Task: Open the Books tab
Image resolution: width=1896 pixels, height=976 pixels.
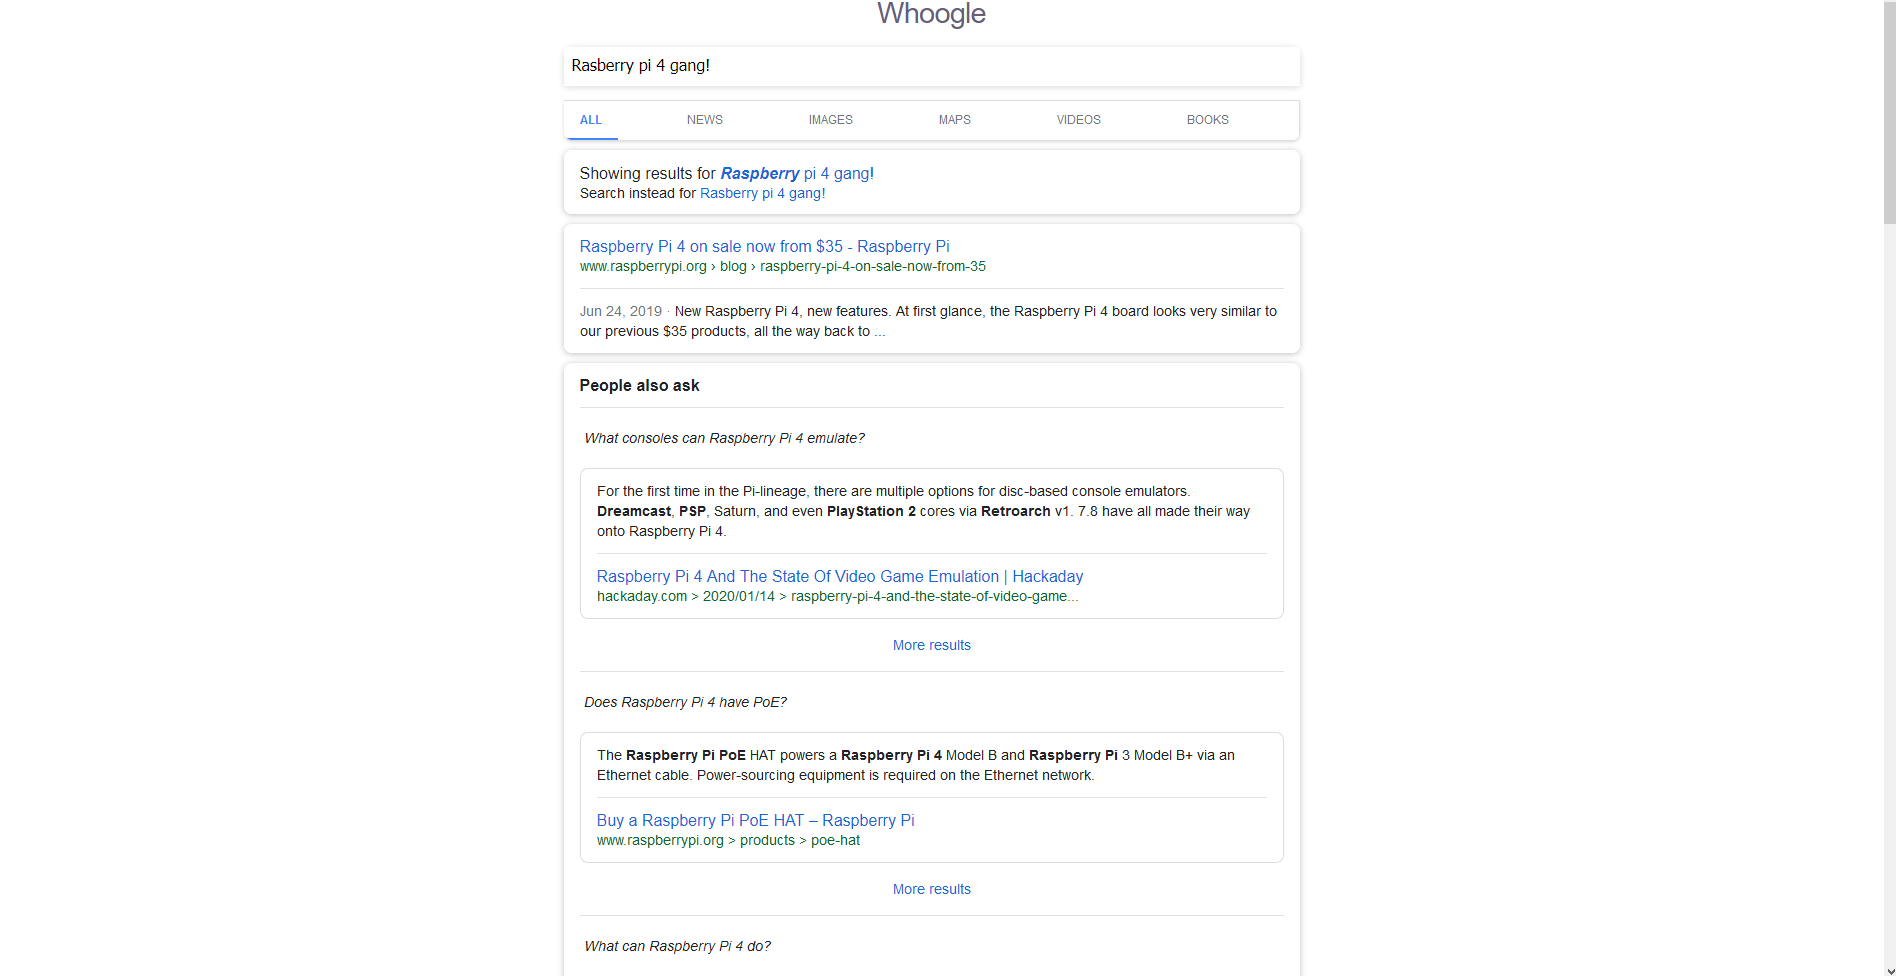Action: point(1207,120)
